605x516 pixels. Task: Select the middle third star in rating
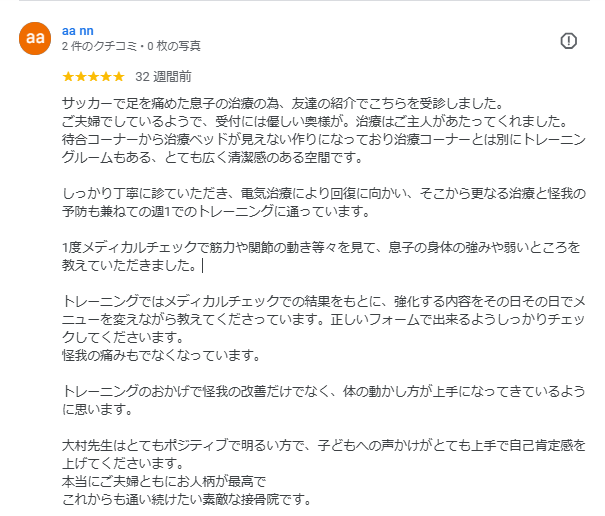93,76
